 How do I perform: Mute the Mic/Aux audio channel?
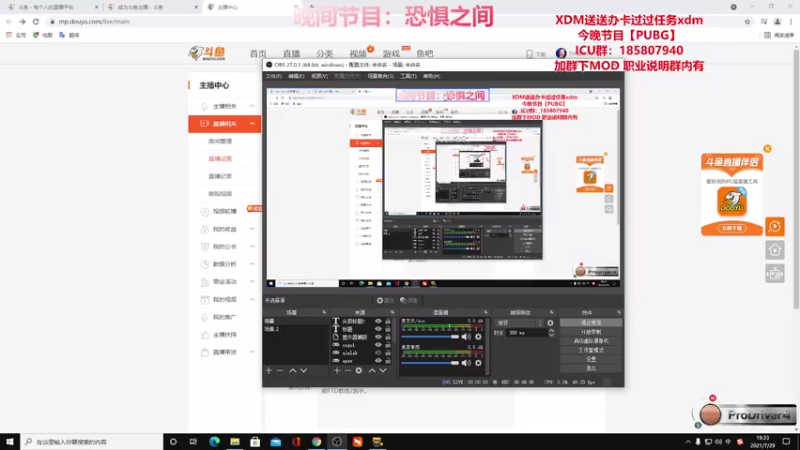466,337
